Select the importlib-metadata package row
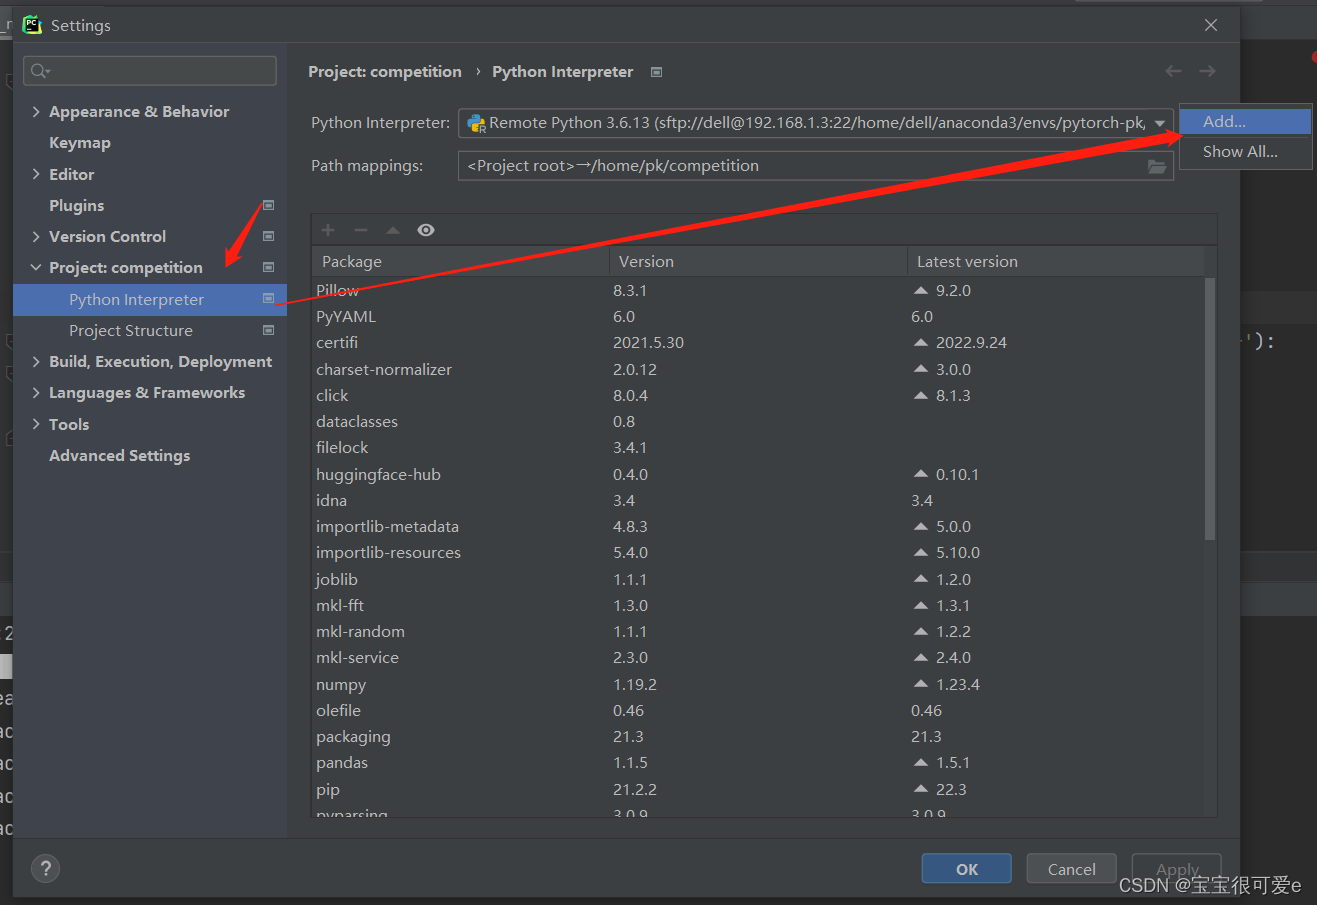The image size is (1317, 905). tap(758, 526)
